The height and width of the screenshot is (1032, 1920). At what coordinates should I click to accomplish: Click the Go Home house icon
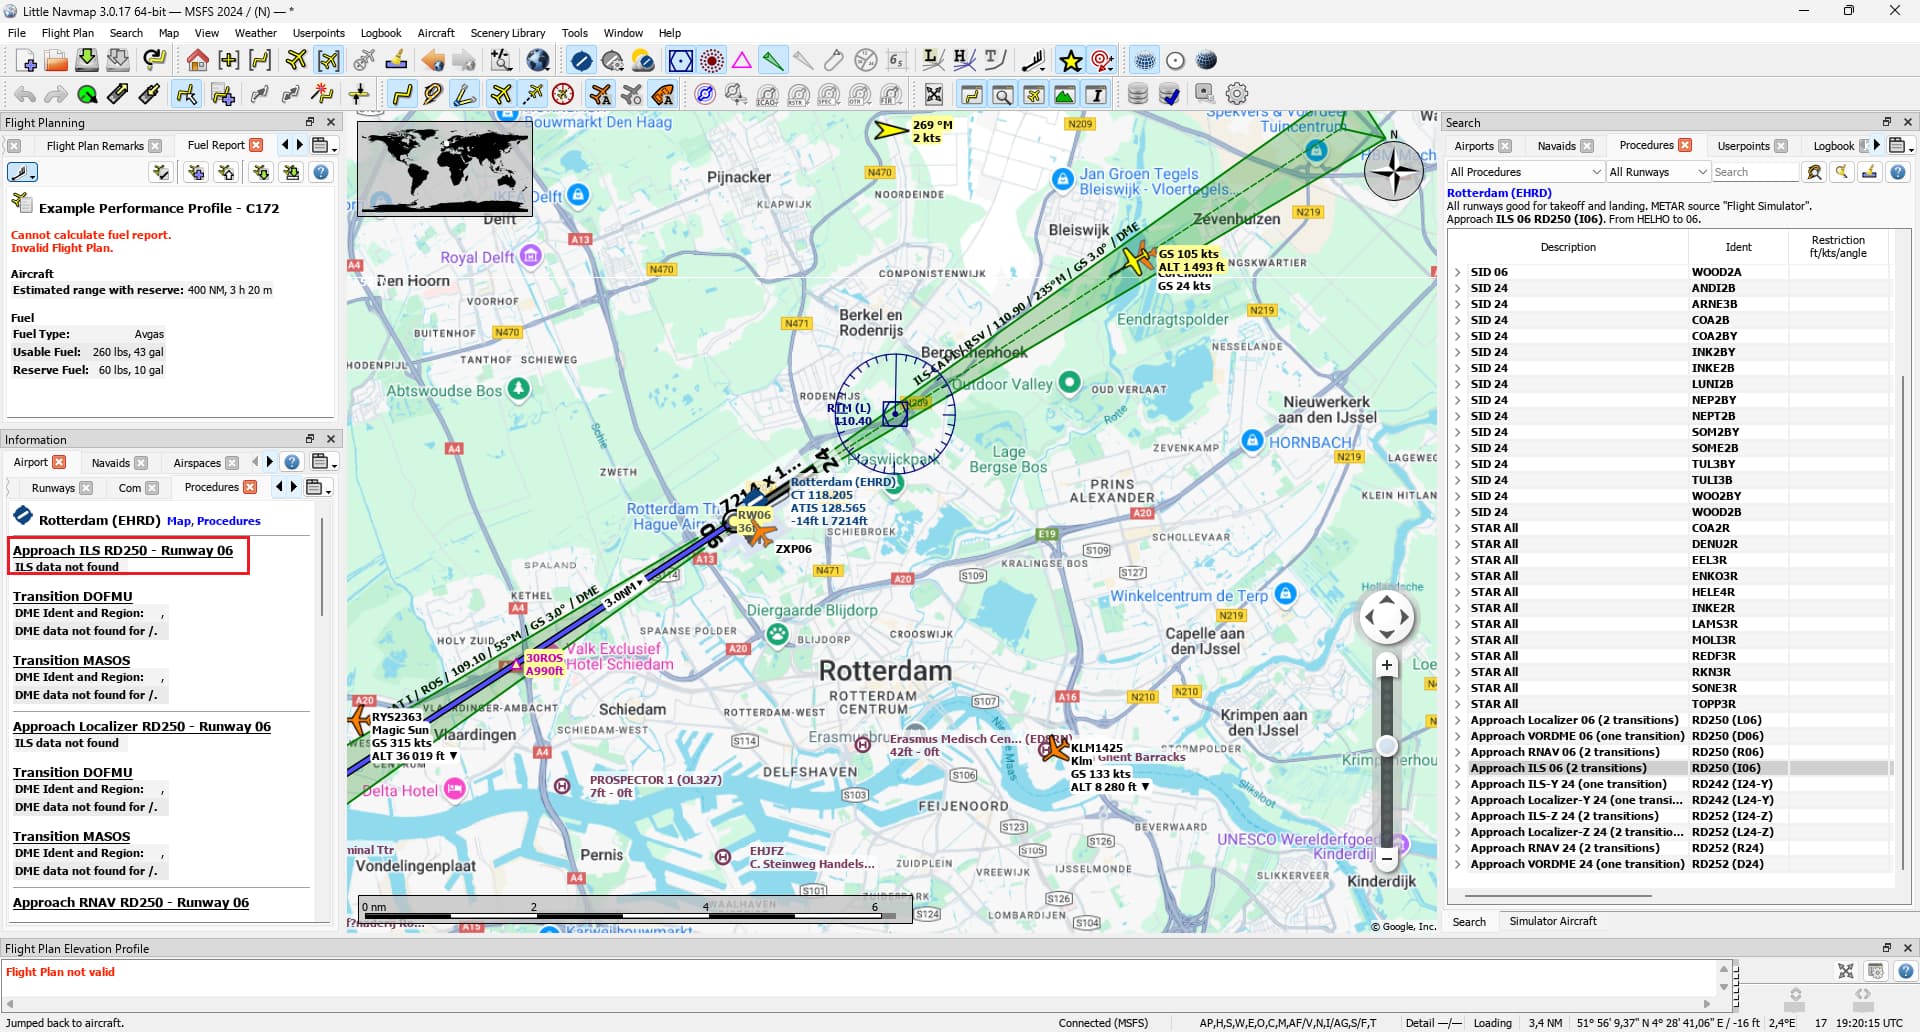[x=197, y=61]
